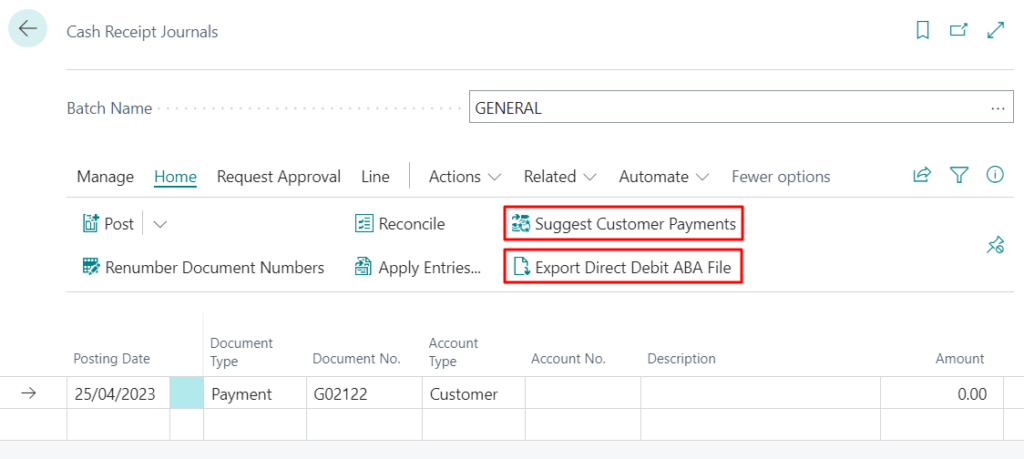Click the Post action
This screenshot has height=459, width=1024.
tap(108, 224)
